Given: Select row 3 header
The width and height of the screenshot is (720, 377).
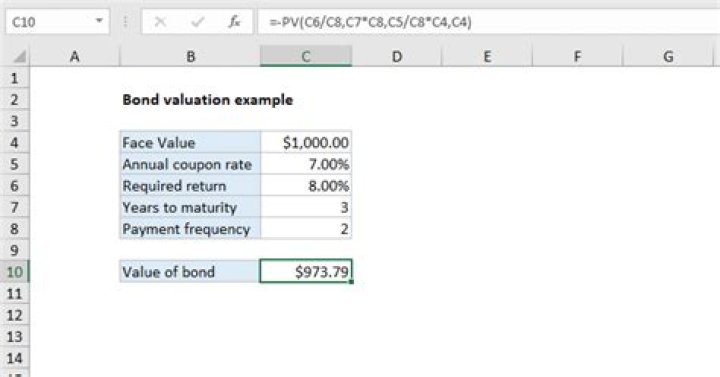Looking at the screenshot, I should [x=15, y=121].
